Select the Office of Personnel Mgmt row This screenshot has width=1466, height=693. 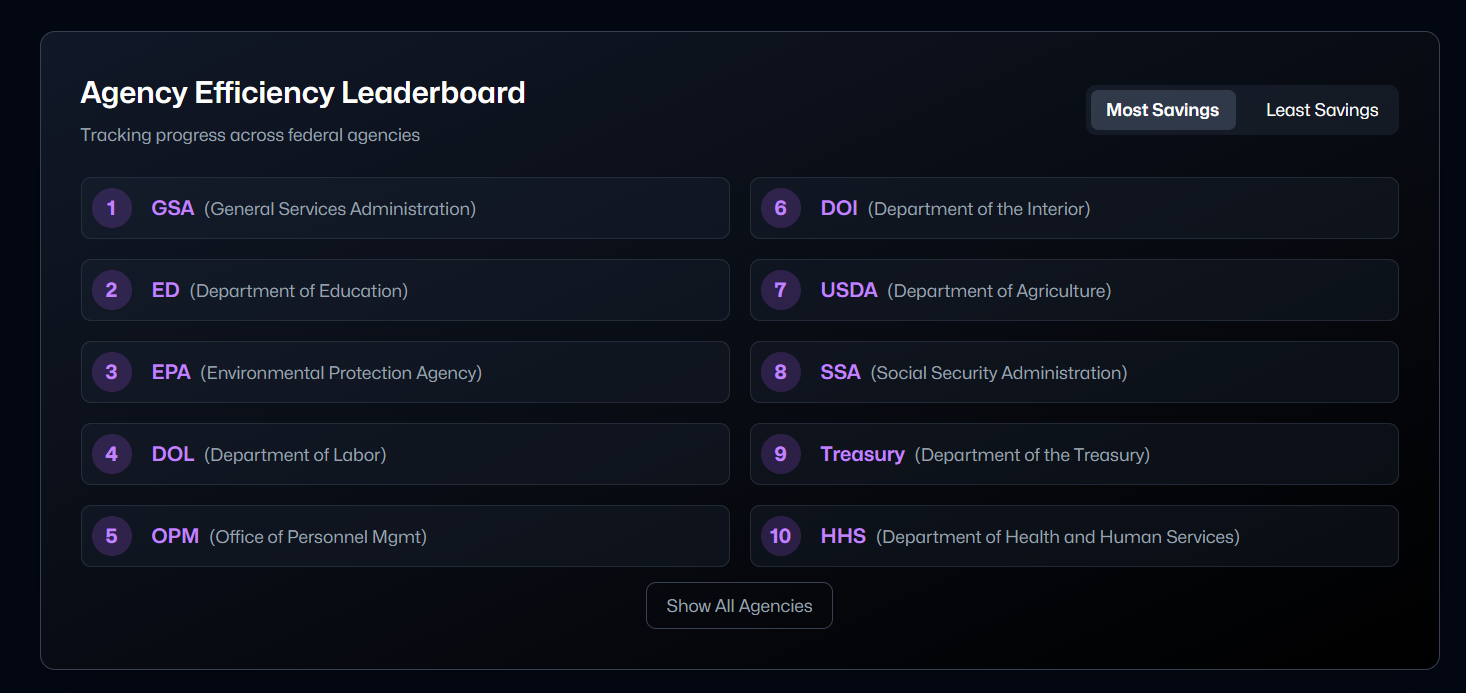coord(405,536)
